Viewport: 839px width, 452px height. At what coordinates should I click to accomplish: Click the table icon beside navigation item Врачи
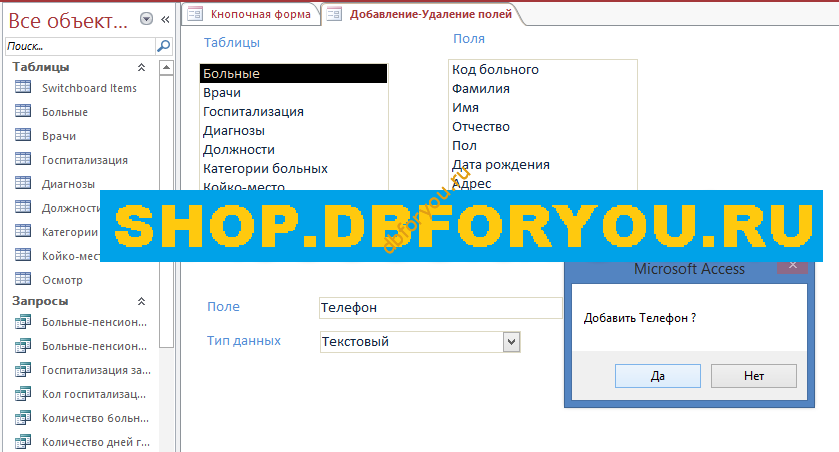pos(23,135)
